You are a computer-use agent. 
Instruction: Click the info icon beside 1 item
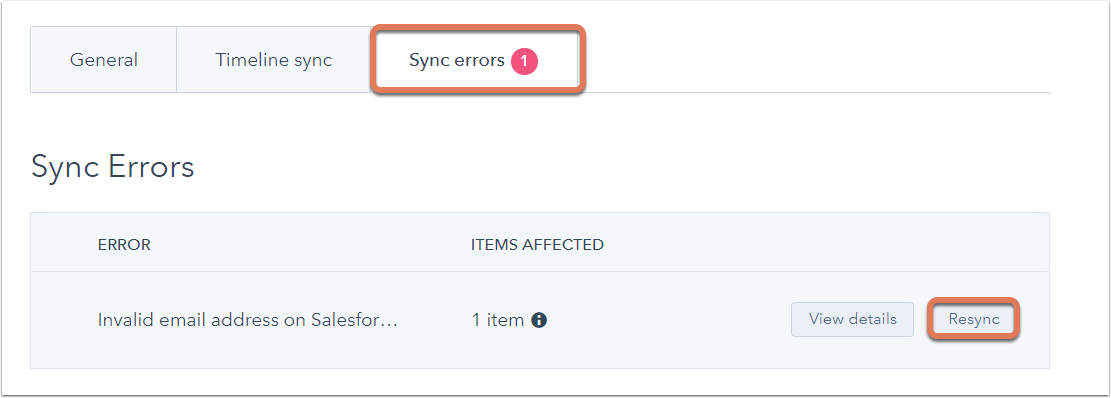click(538, 320)
